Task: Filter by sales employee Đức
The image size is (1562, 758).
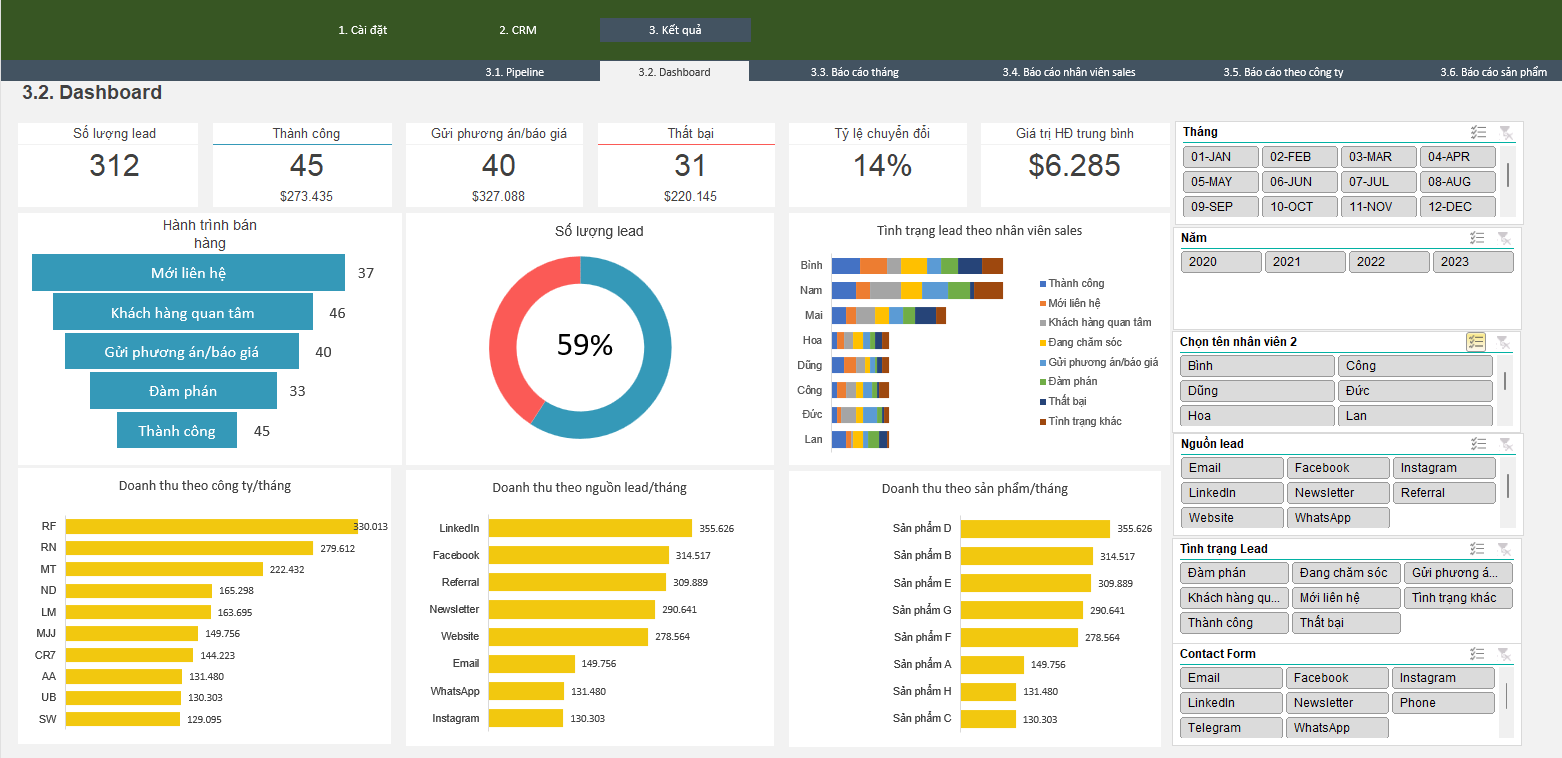Action: coord(1415,391)
